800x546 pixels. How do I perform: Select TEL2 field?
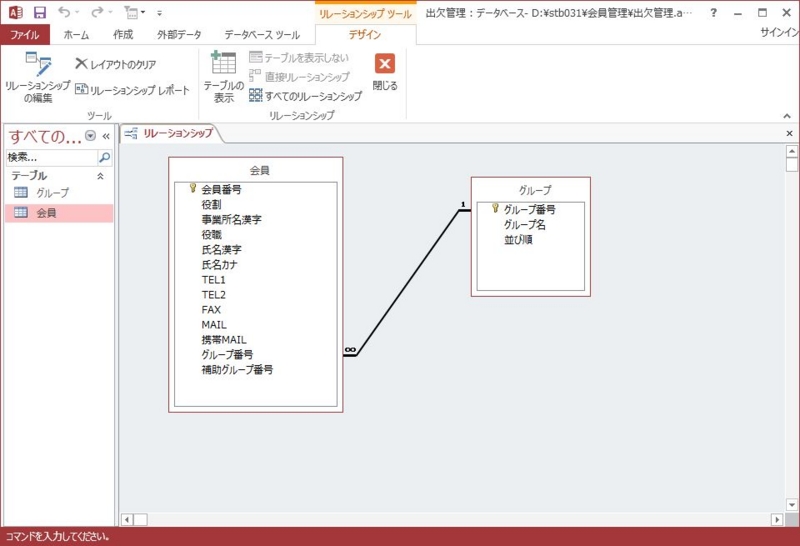click(x=213, y=294)
